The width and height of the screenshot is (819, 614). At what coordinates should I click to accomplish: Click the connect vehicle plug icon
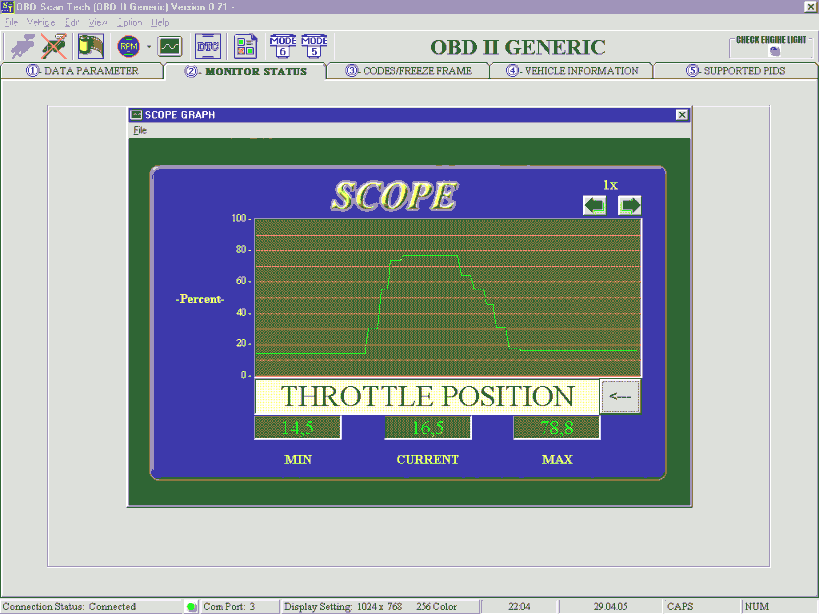coord(24,46)
